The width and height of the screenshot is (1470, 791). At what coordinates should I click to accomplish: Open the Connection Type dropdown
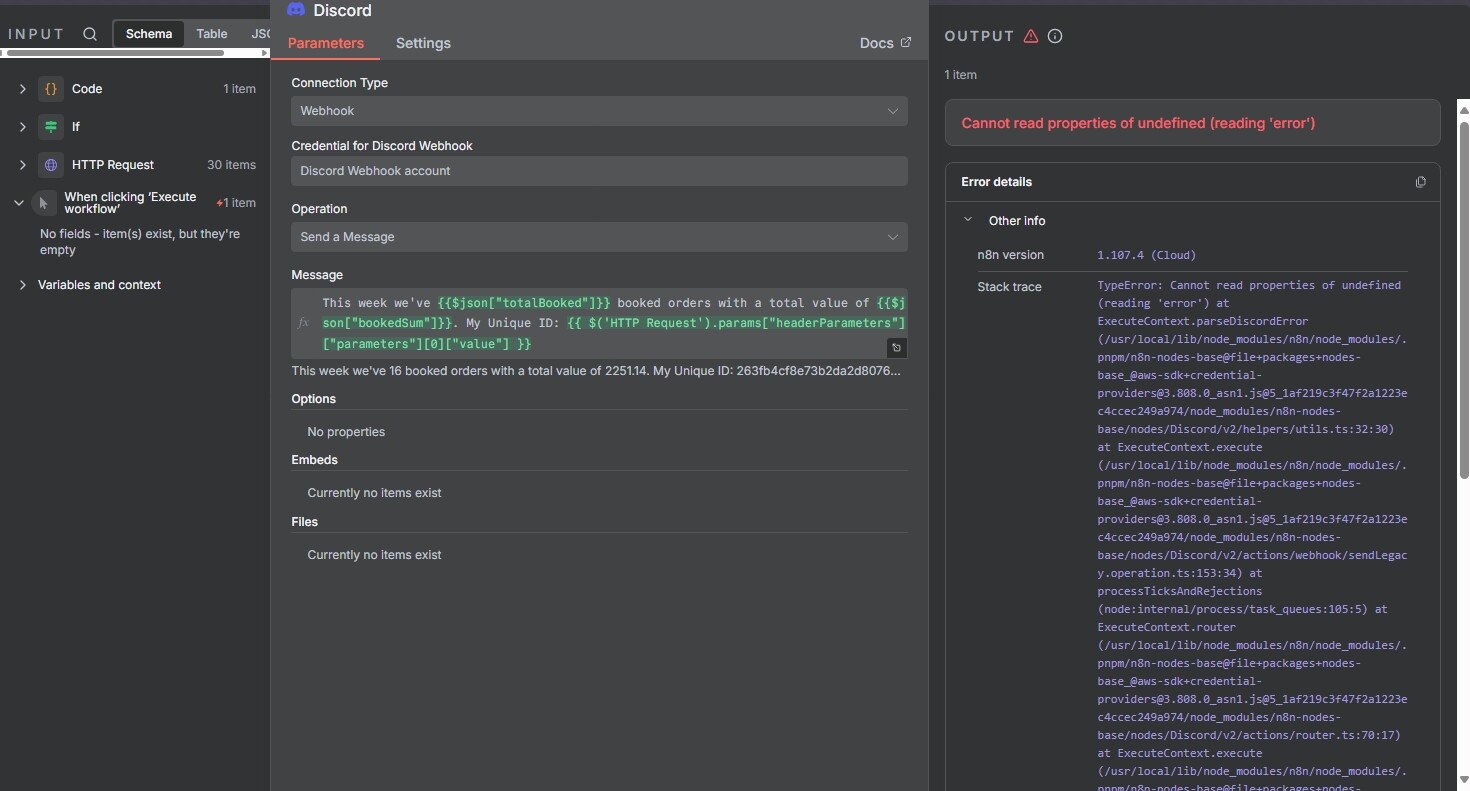pos(599,111)
